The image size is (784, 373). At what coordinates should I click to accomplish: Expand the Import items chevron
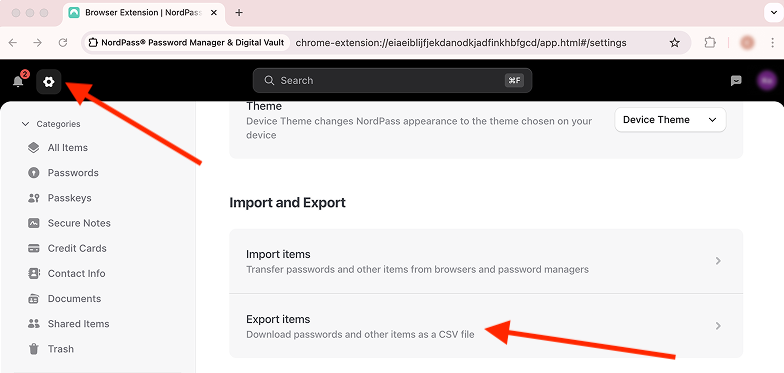[x=718, y=261]
